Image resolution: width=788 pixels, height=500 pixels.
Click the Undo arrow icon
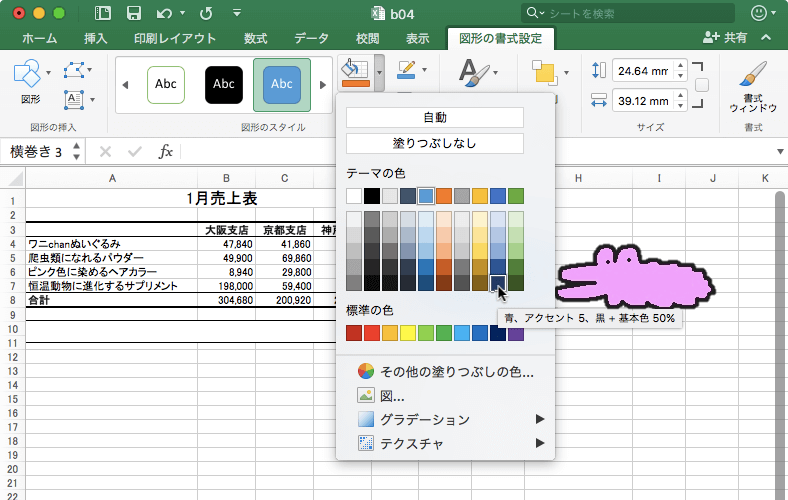point(164,14)
